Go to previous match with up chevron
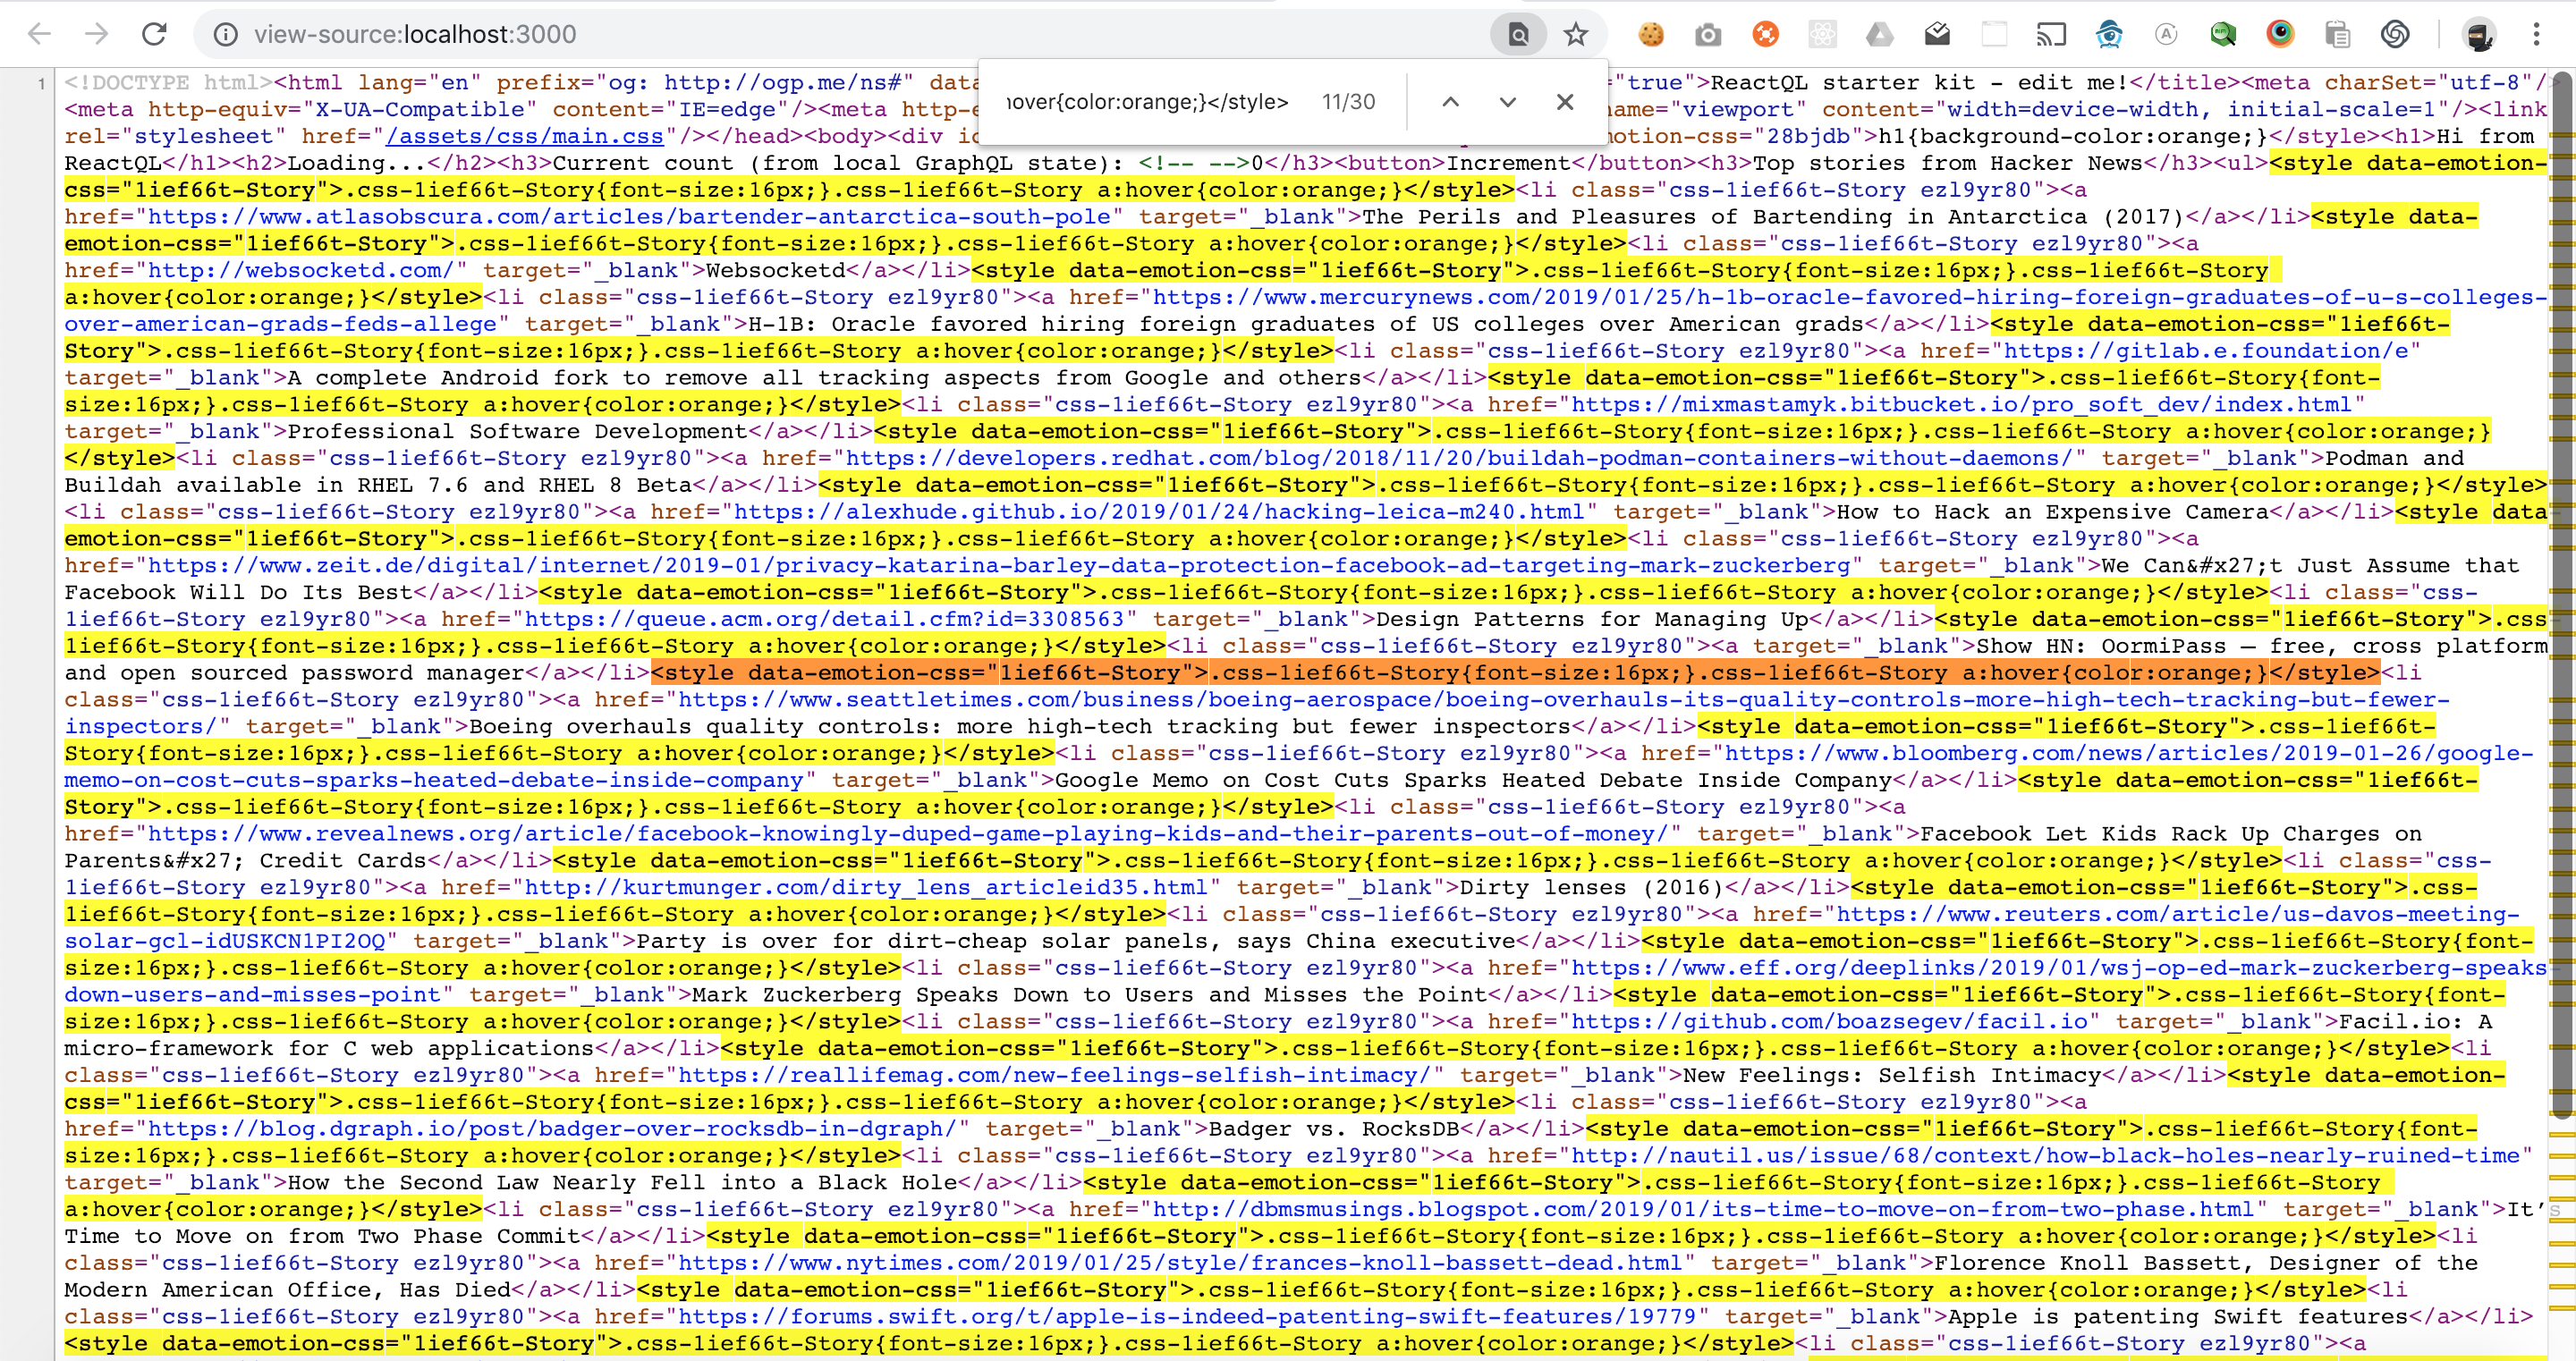The height and width of the screenshot is (1361, 2576). point(1450,101)
